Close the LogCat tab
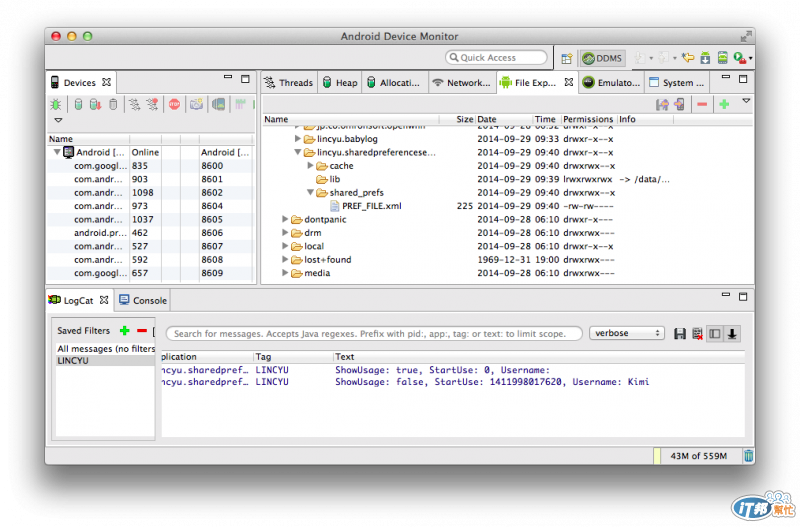800x527 pixels. click(104, 300)
